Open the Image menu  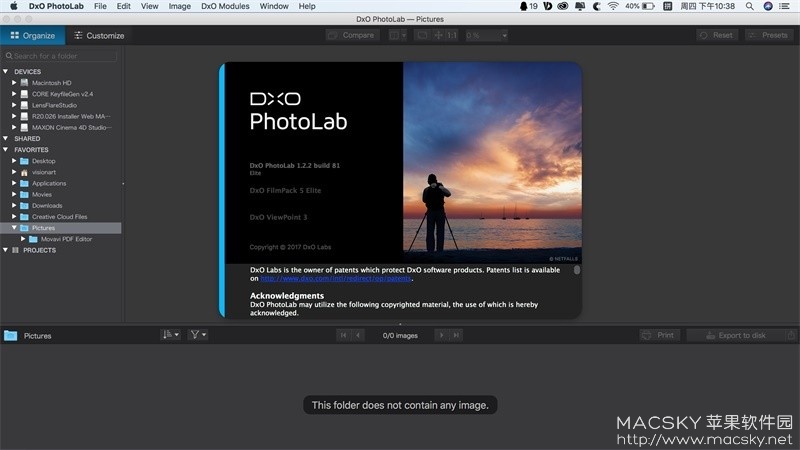click(180, 6)
